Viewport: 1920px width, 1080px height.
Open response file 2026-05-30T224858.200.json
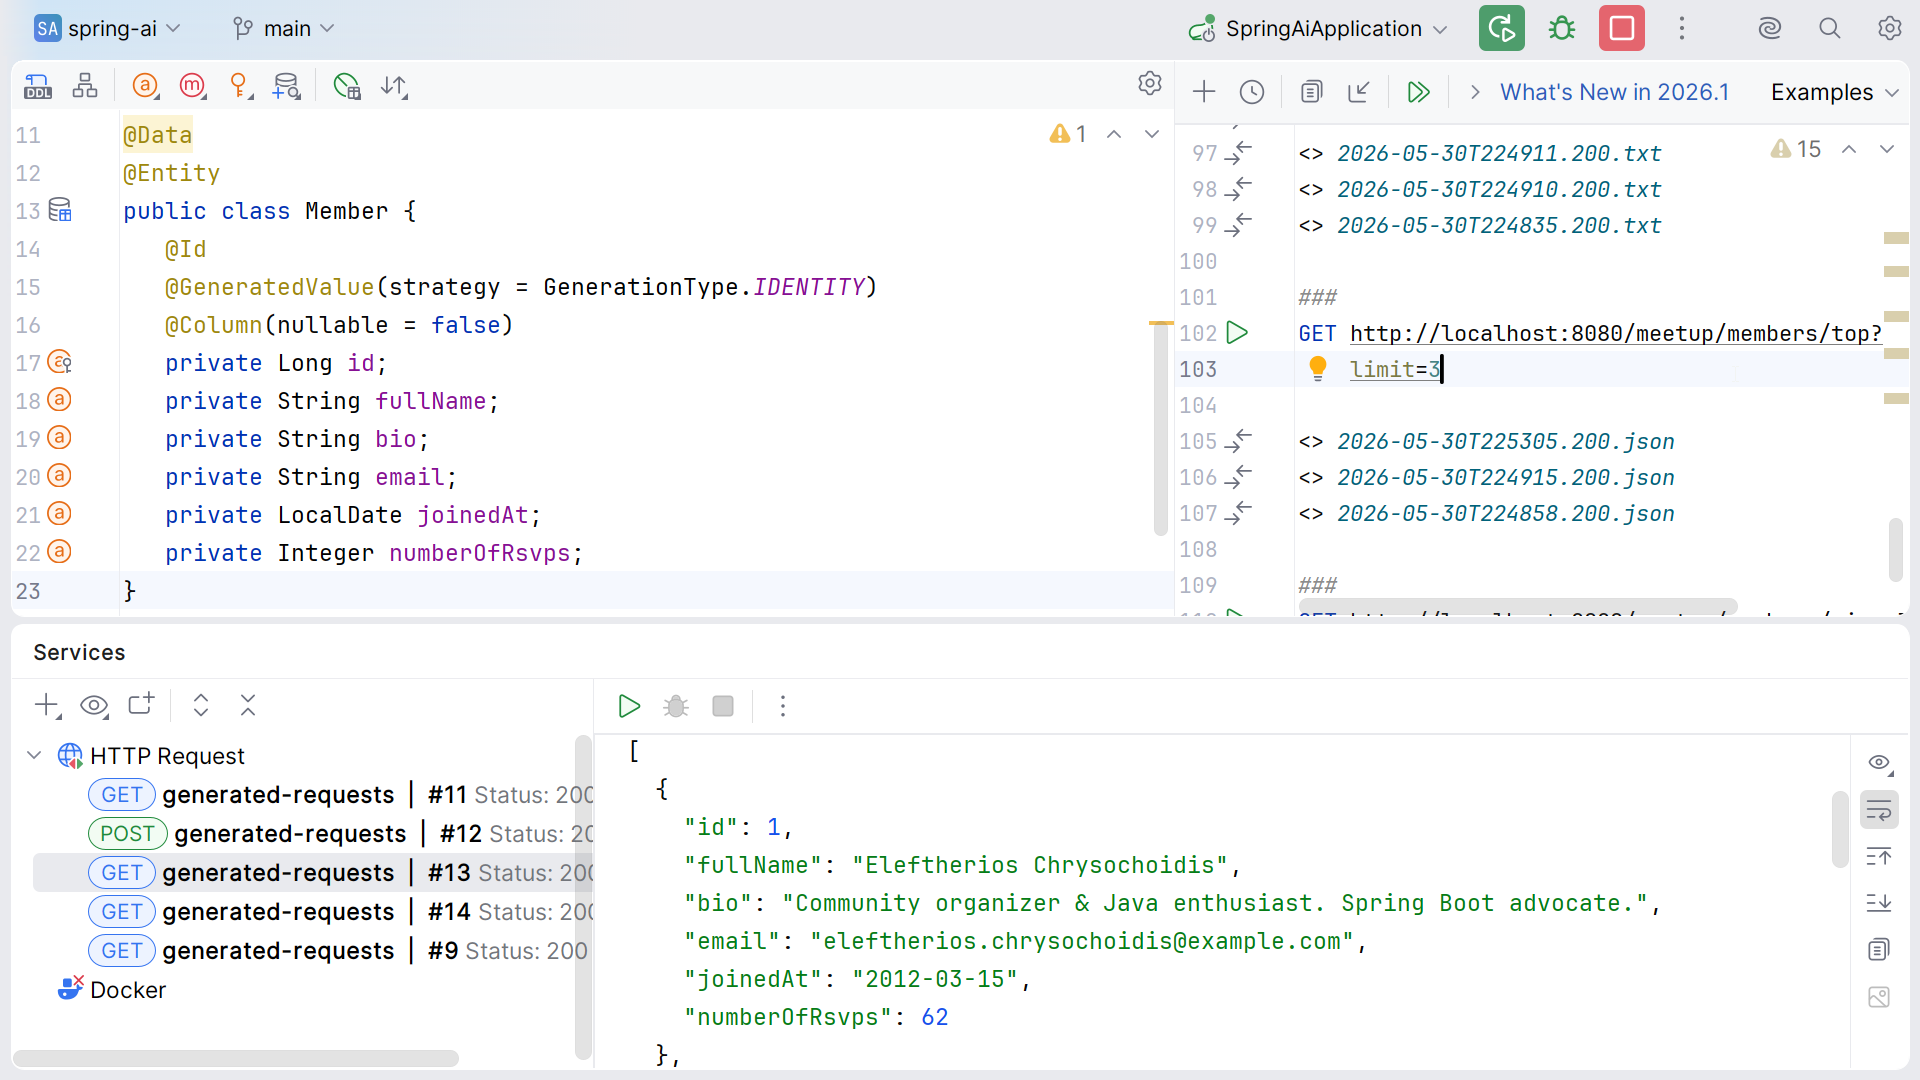click(x=1506, y=513)
